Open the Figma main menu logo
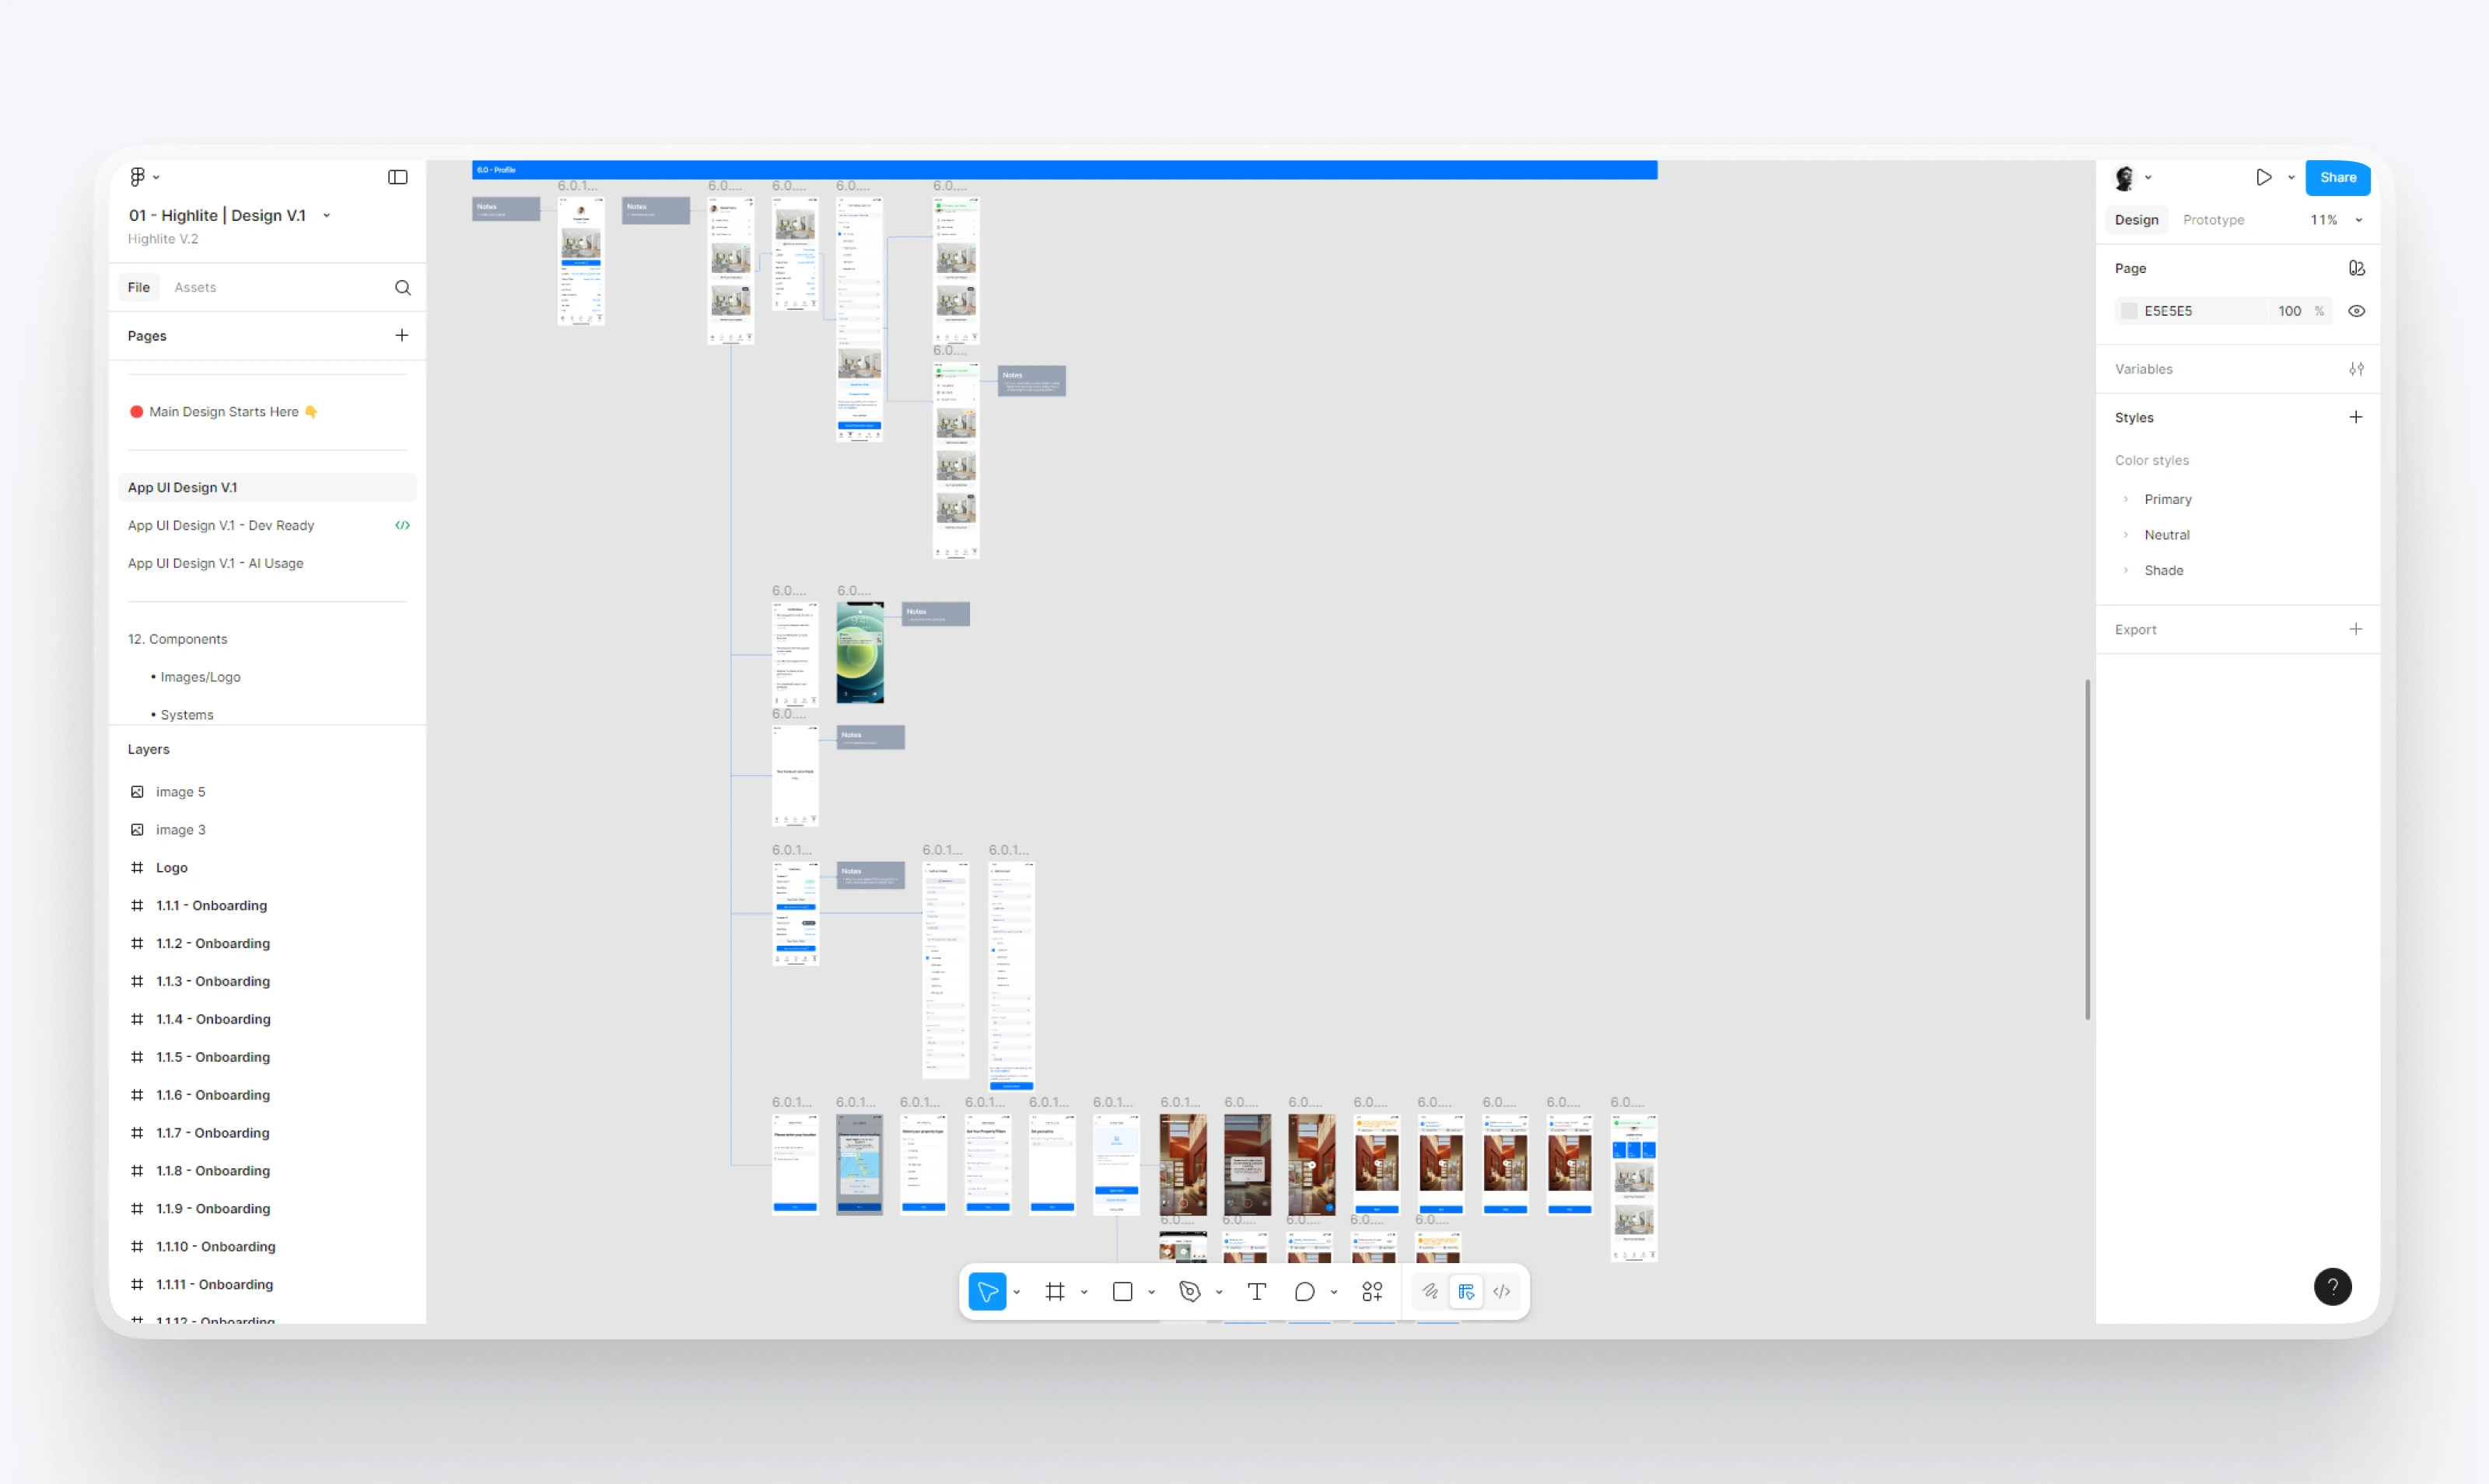The image size is (2489, 1484). tap(137, 177)
